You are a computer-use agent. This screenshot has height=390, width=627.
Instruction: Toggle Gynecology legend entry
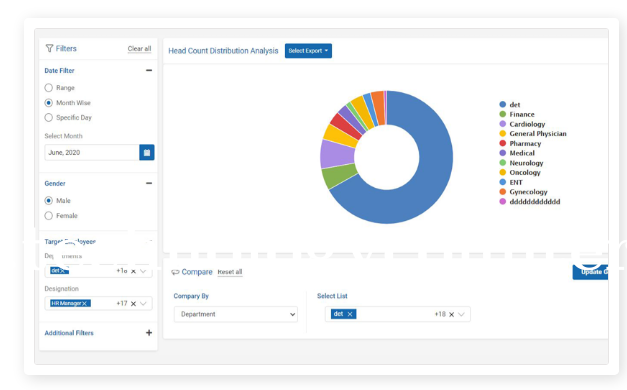point(523,192)
